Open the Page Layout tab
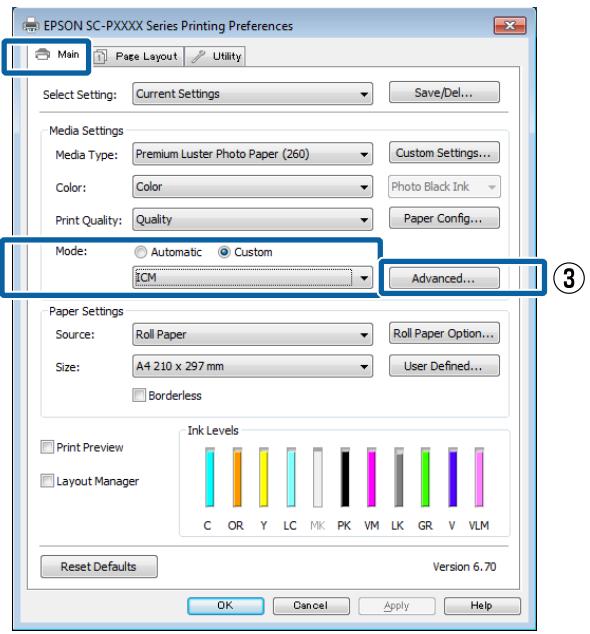 (137, 56)
